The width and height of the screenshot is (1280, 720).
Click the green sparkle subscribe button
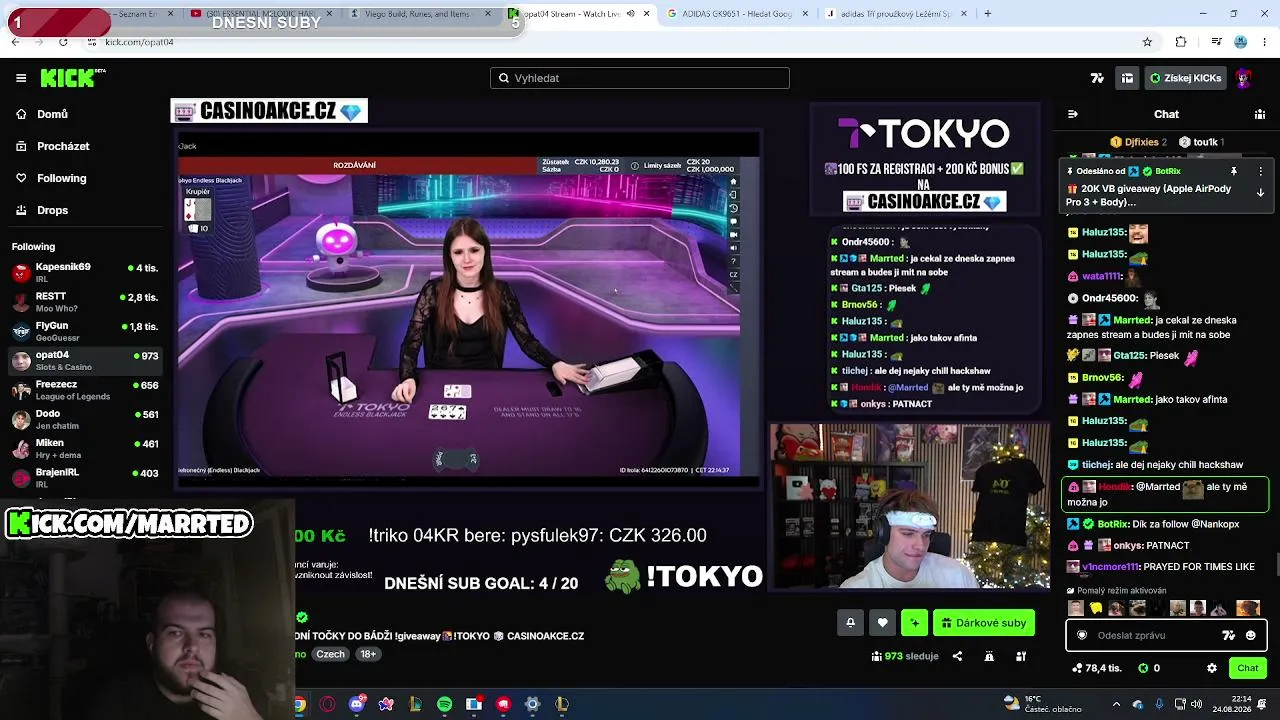pyautogui.click(x=914, y=623)
